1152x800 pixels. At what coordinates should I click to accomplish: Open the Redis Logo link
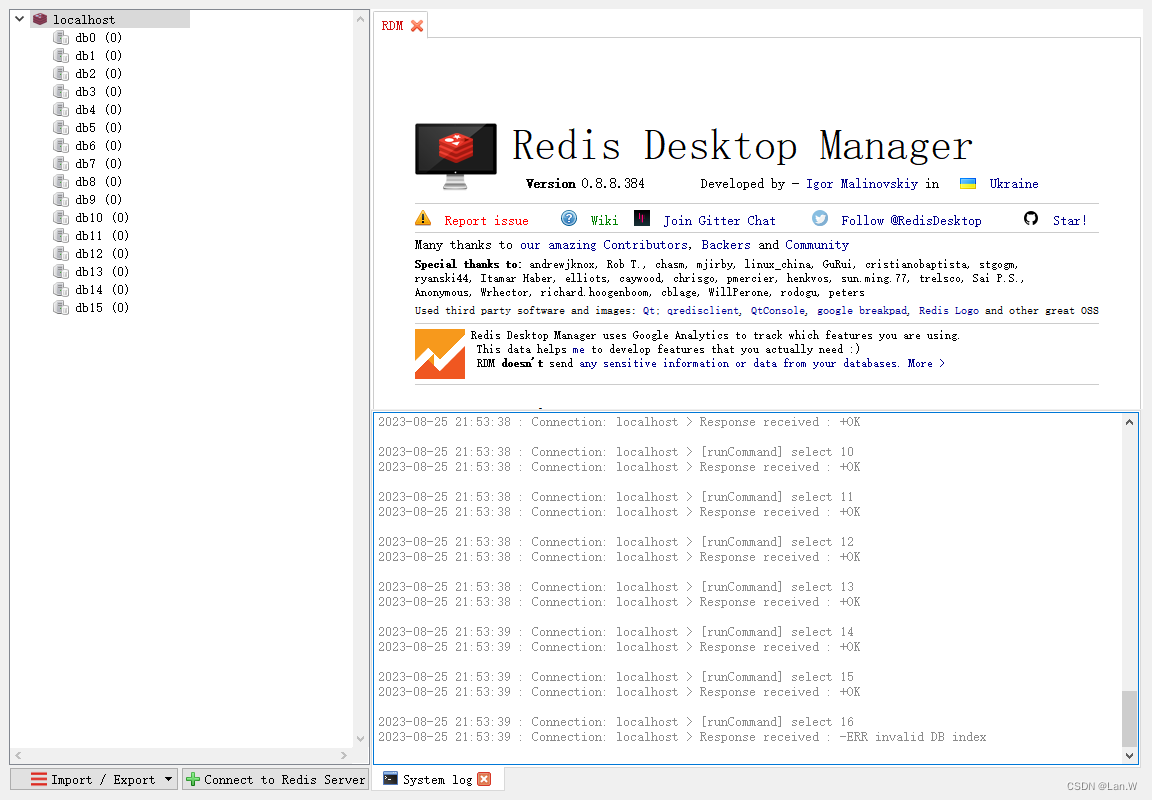pos(948,311)
